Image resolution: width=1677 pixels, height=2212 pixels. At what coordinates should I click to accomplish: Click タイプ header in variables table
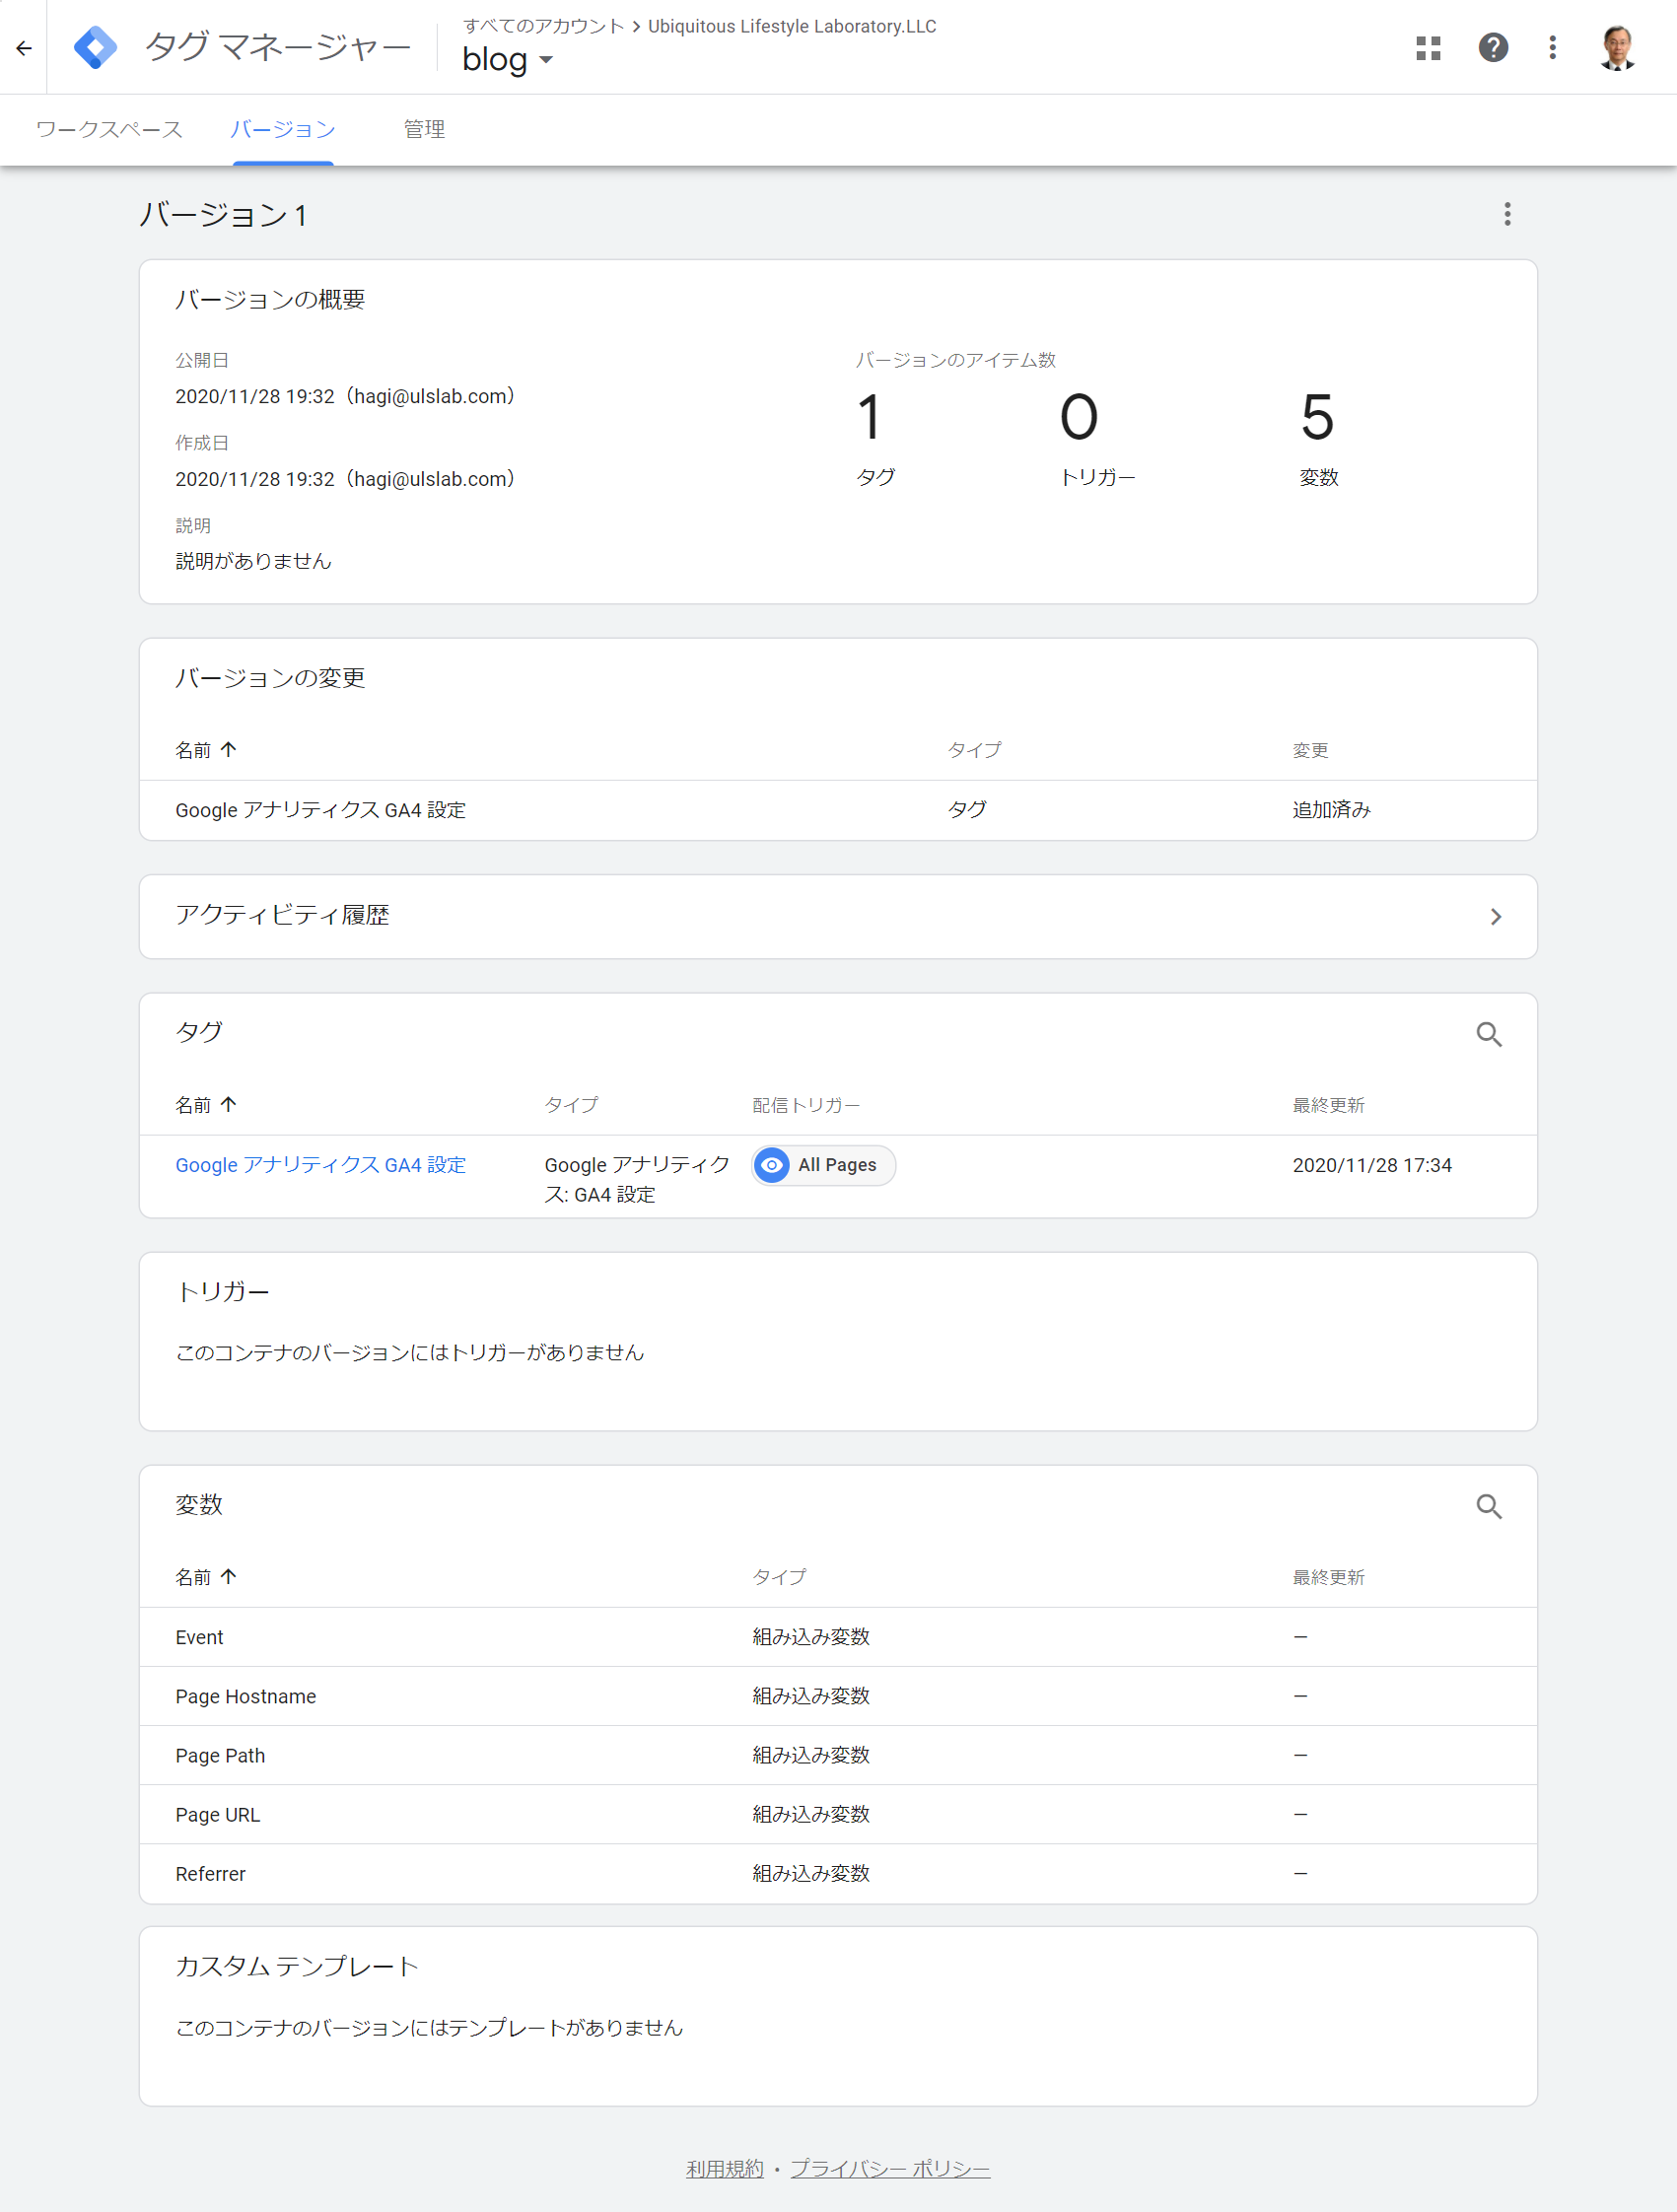(779, 1576)
